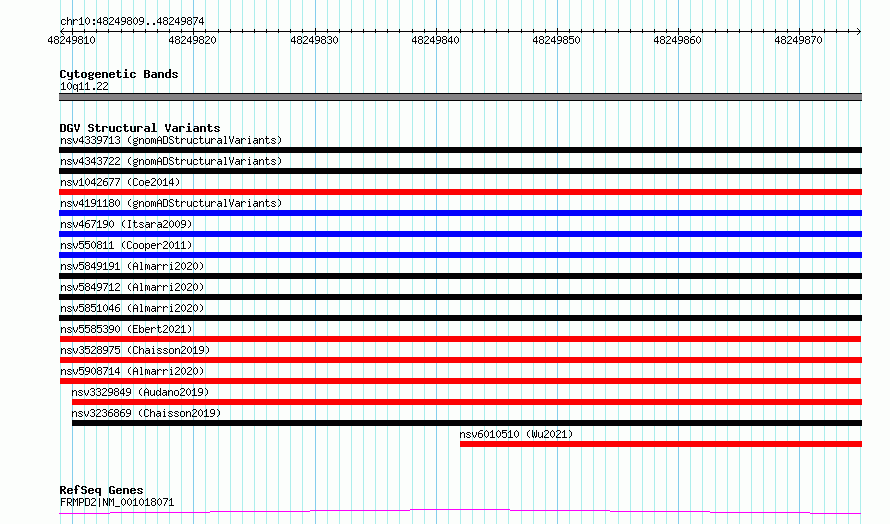The height and width of the screenshot is (524, 890).
Task: Click ruler position 48249850
Action: [556, 40]
